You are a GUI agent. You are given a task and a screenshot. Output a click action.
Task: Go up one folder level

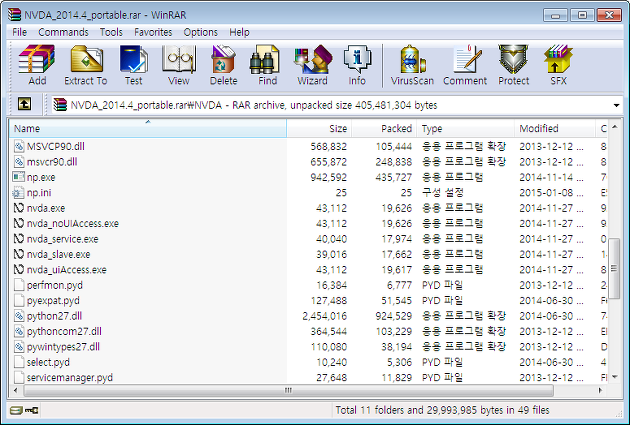(25, 105)
